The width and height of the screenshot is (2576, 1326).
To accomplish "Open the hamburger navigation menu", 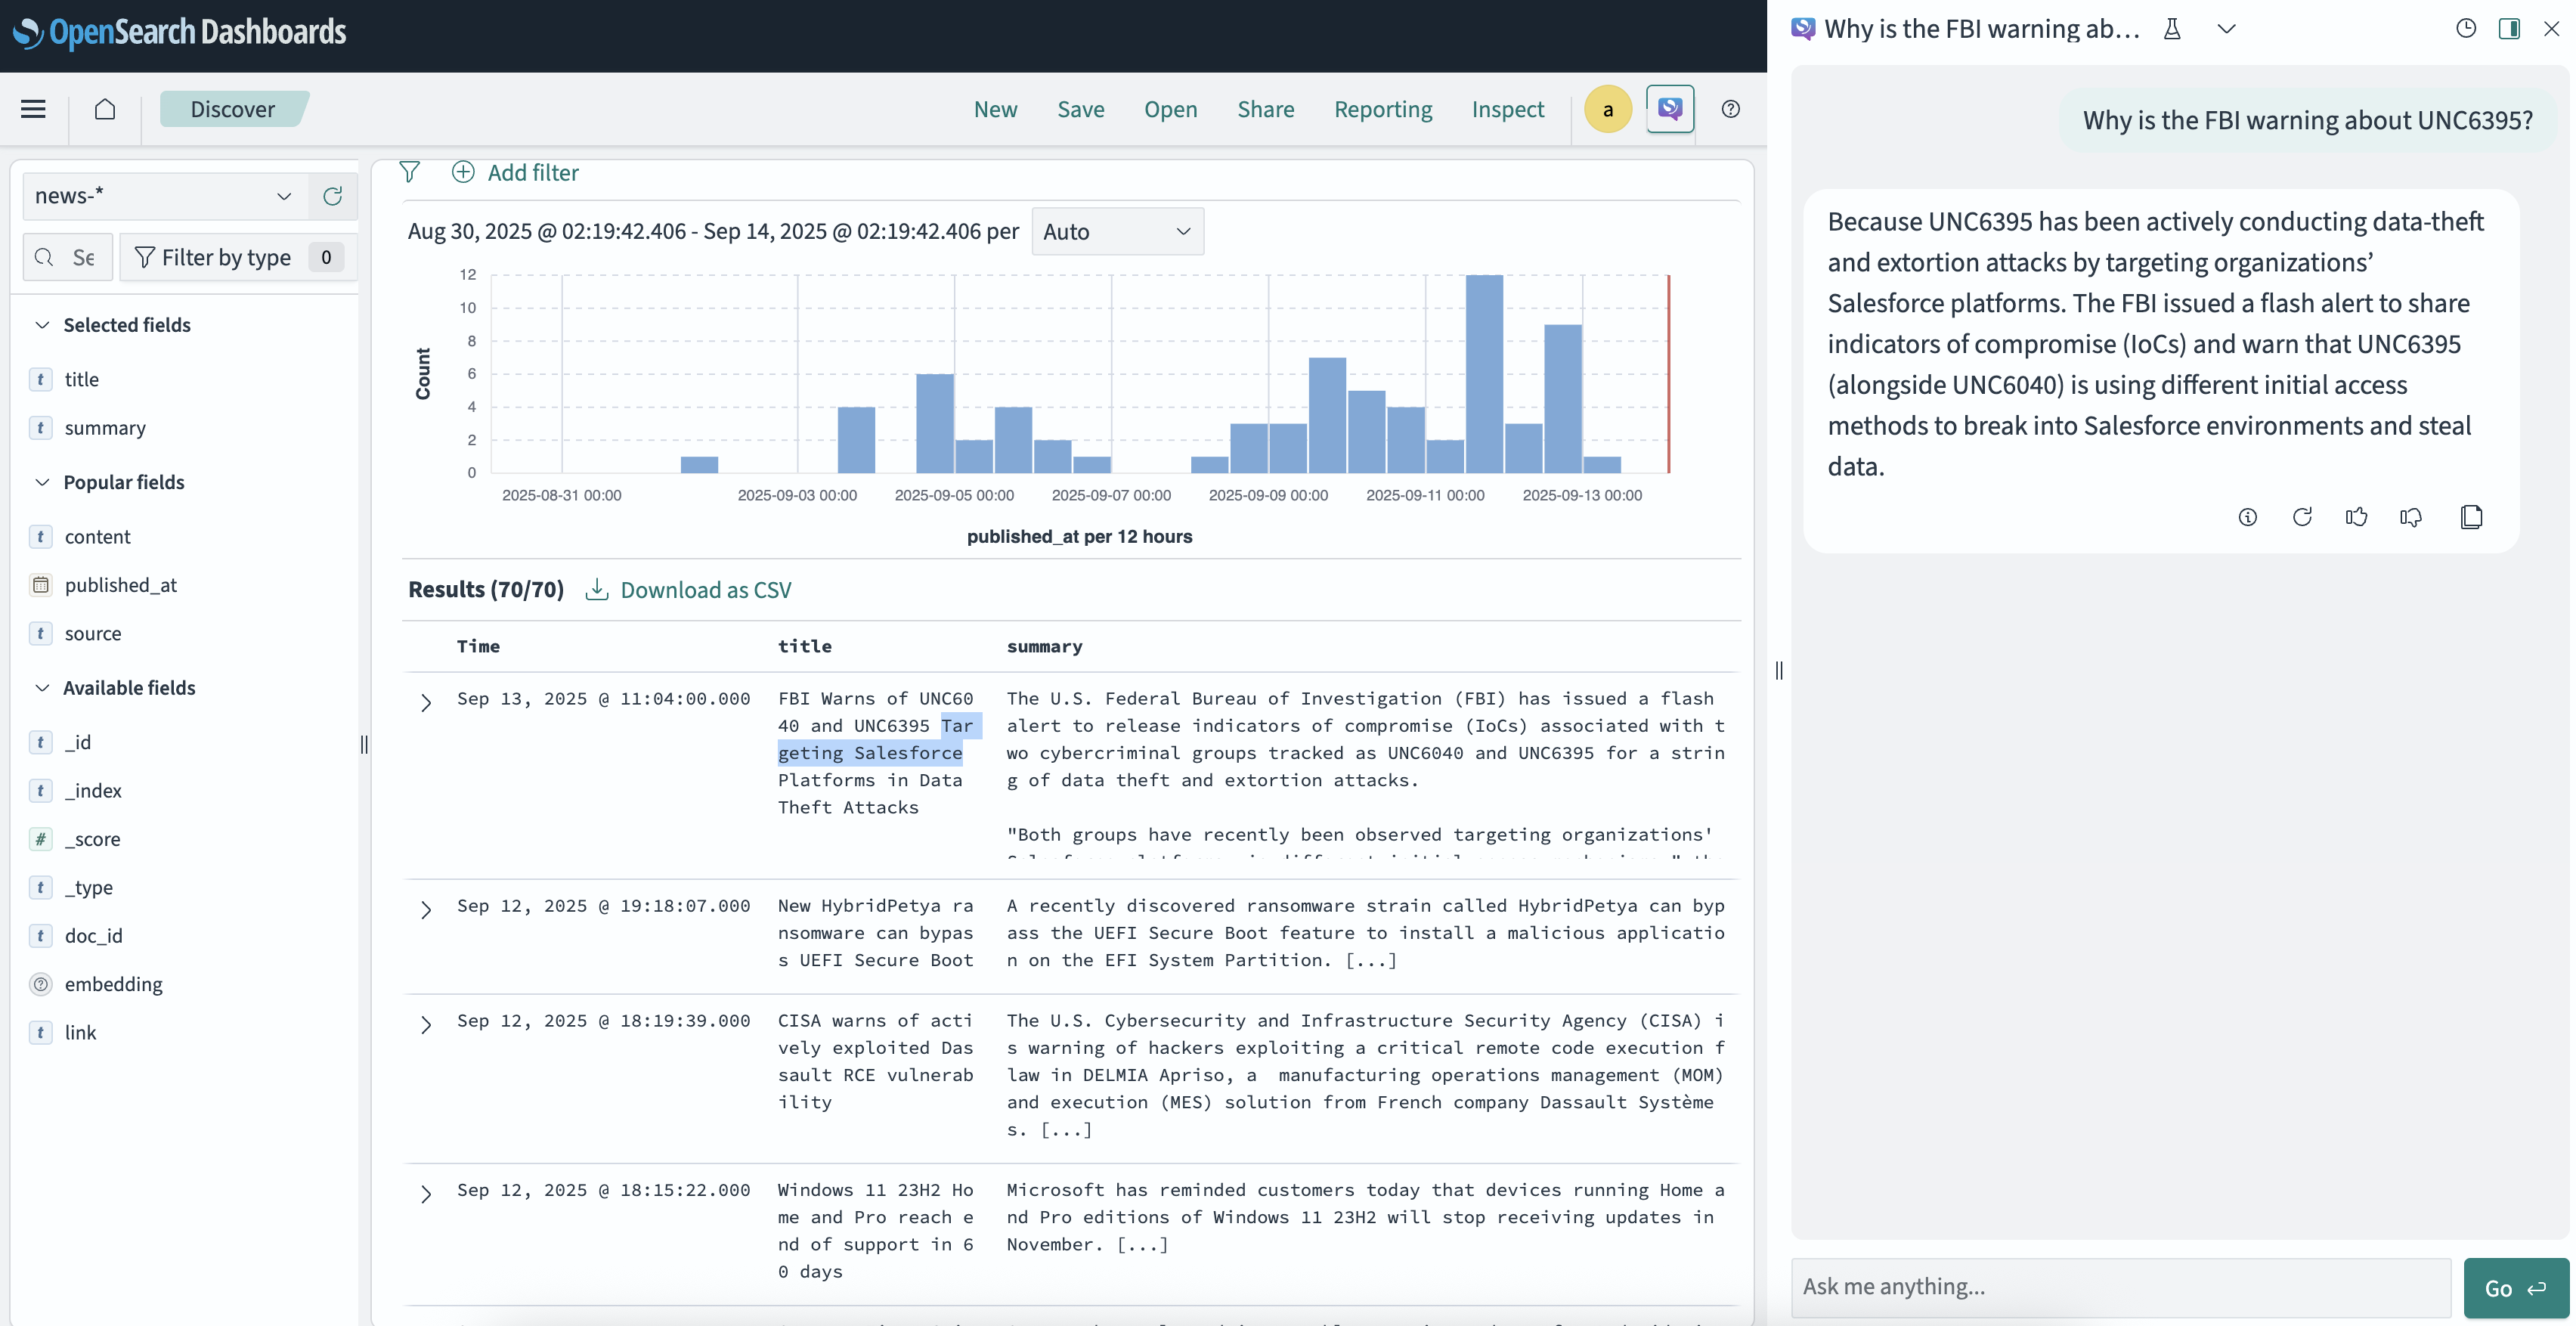I will [33, 109].
